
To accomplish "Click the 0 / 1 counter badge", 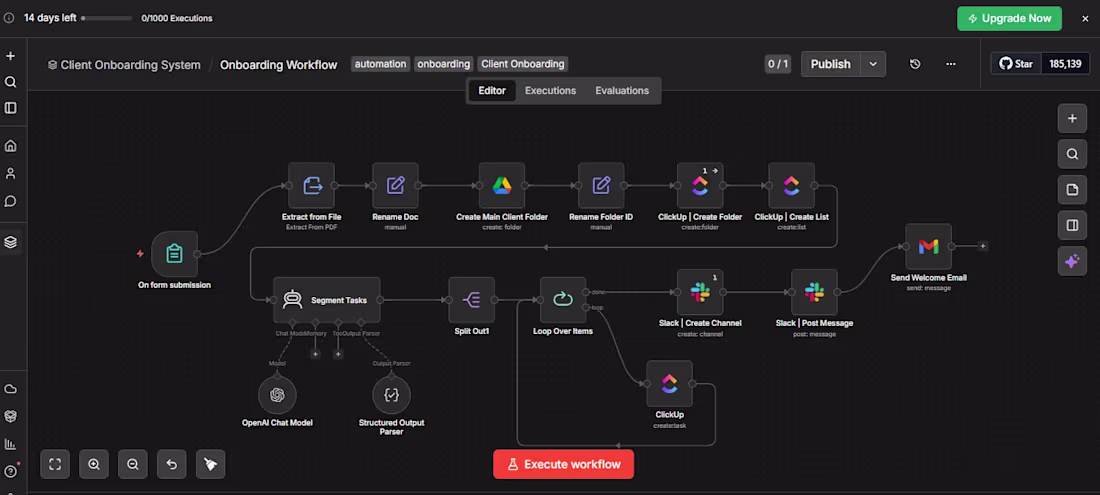I will tap(778, 64).
